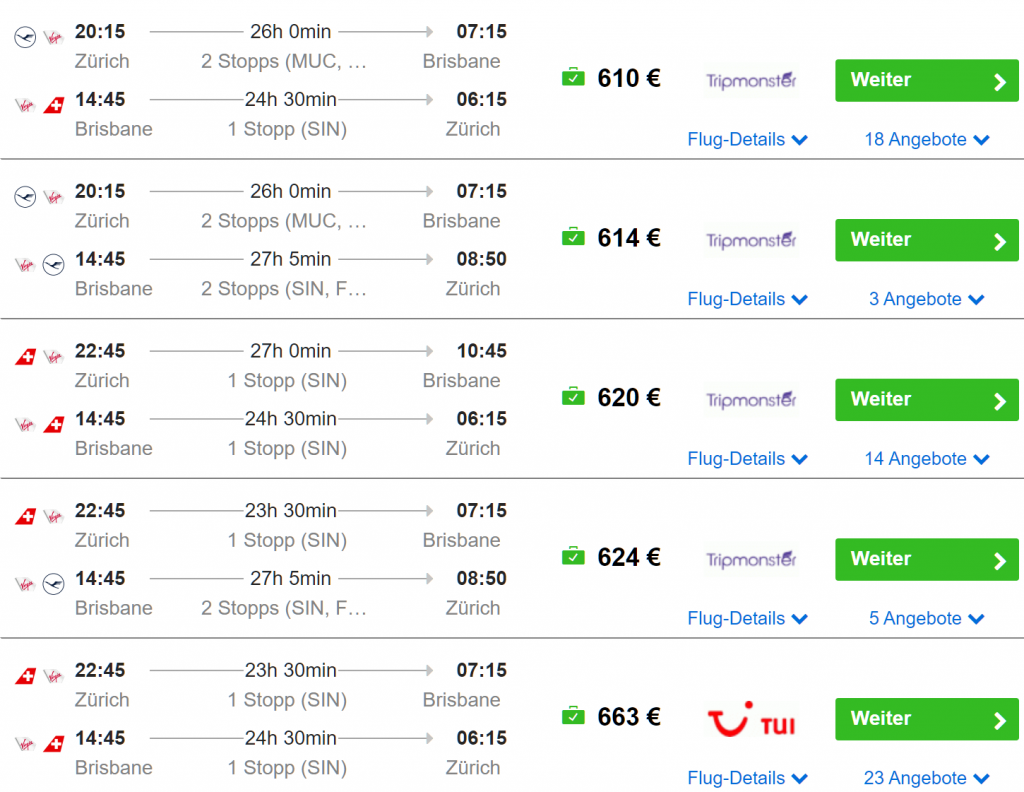Click the Lufthansa airline icon in the first flight

pyautogui.click(x=26, y=37)
